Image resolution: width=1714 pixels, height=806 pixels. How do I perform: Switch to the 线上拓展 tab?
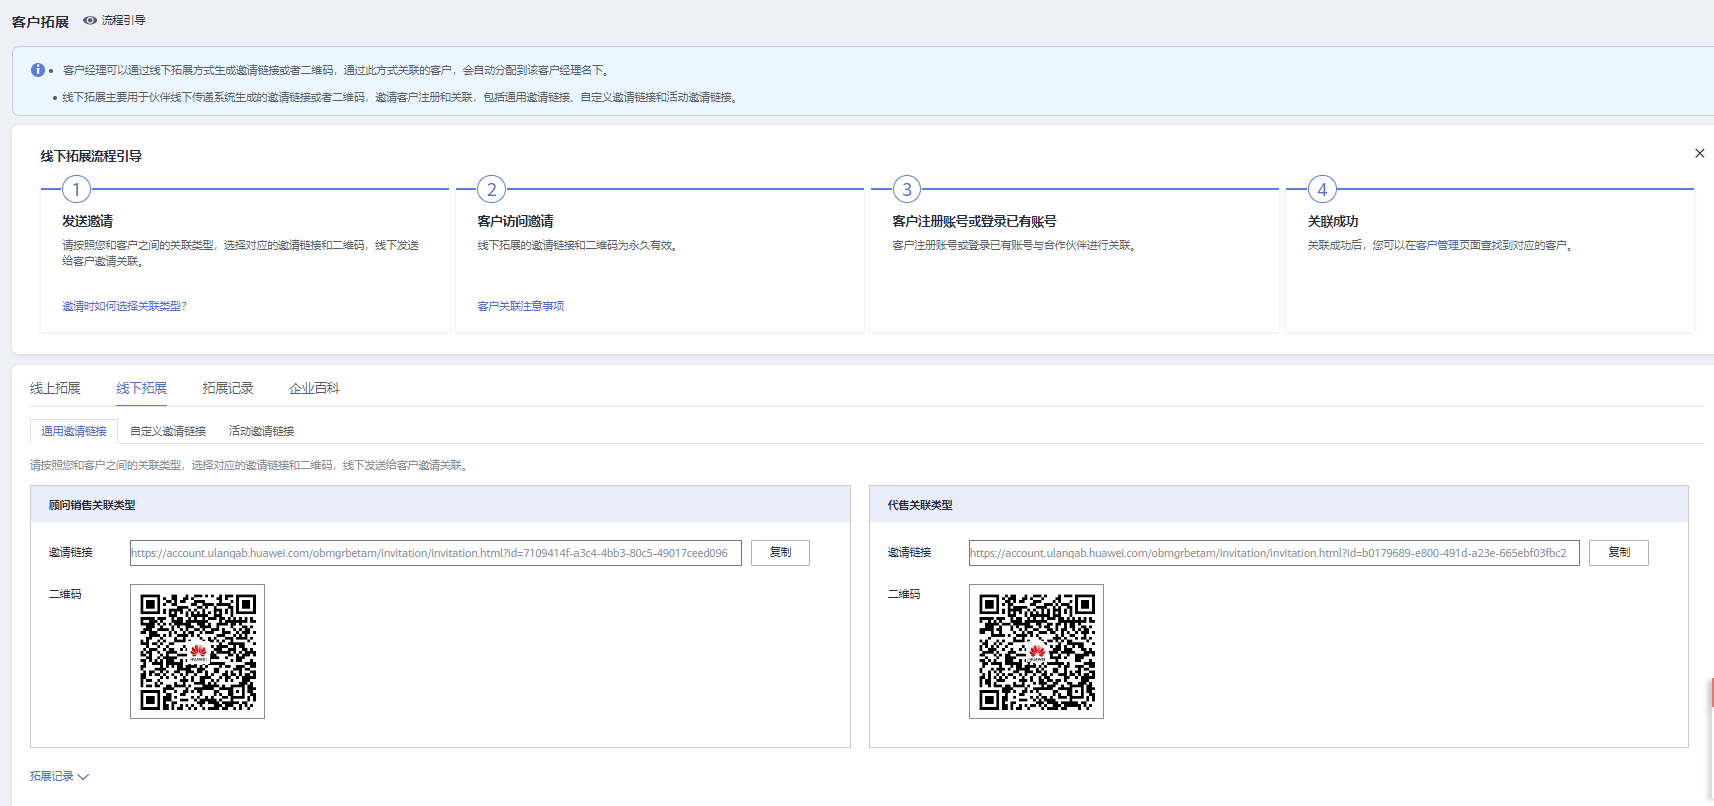[x=55, y=388]
